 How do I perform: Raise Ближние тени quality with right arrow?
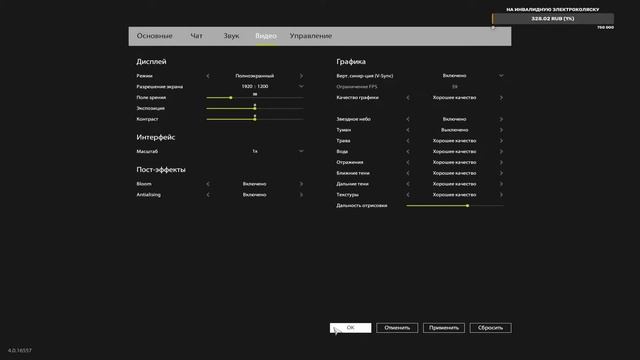click(x=501, y=173)
